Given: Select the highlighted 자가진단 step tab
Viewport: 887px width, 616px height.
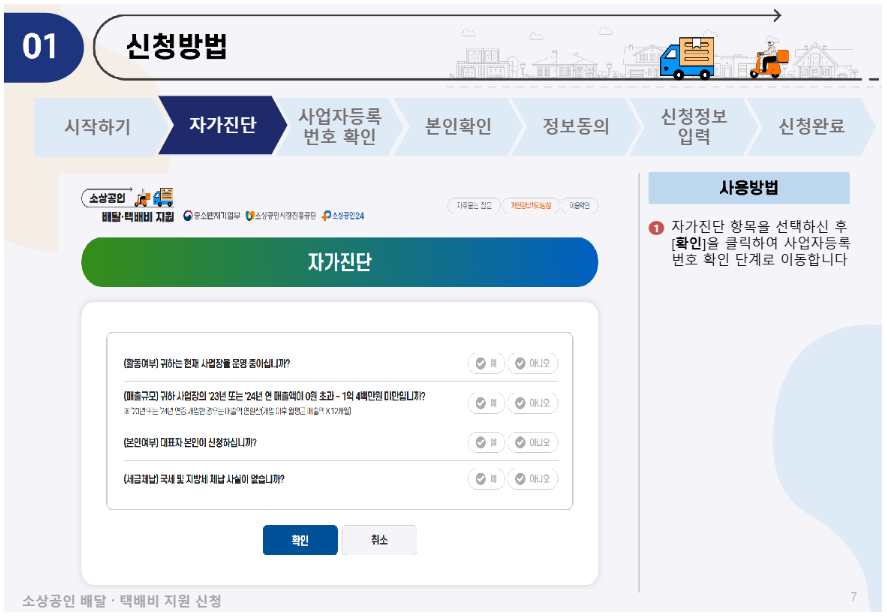Looking at the screenshot, I should 222,125.
